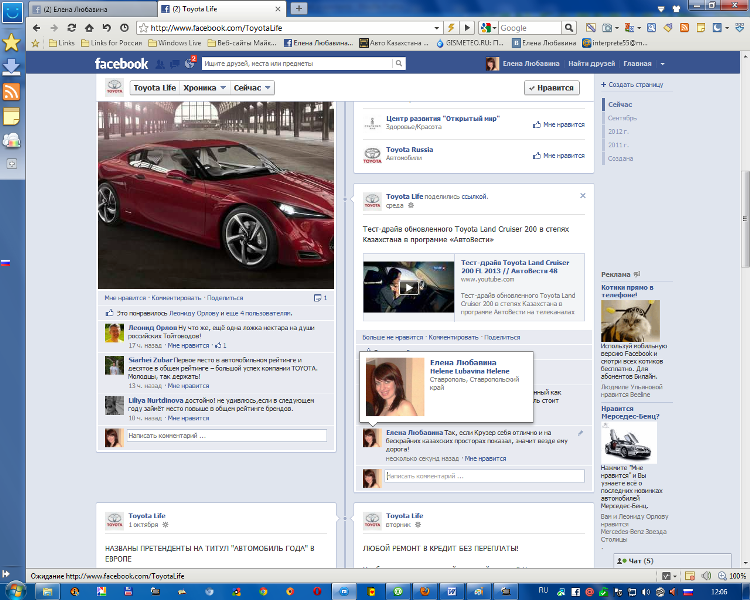Open the tab list dropdown arrow at top right

[x=661, y=9]
